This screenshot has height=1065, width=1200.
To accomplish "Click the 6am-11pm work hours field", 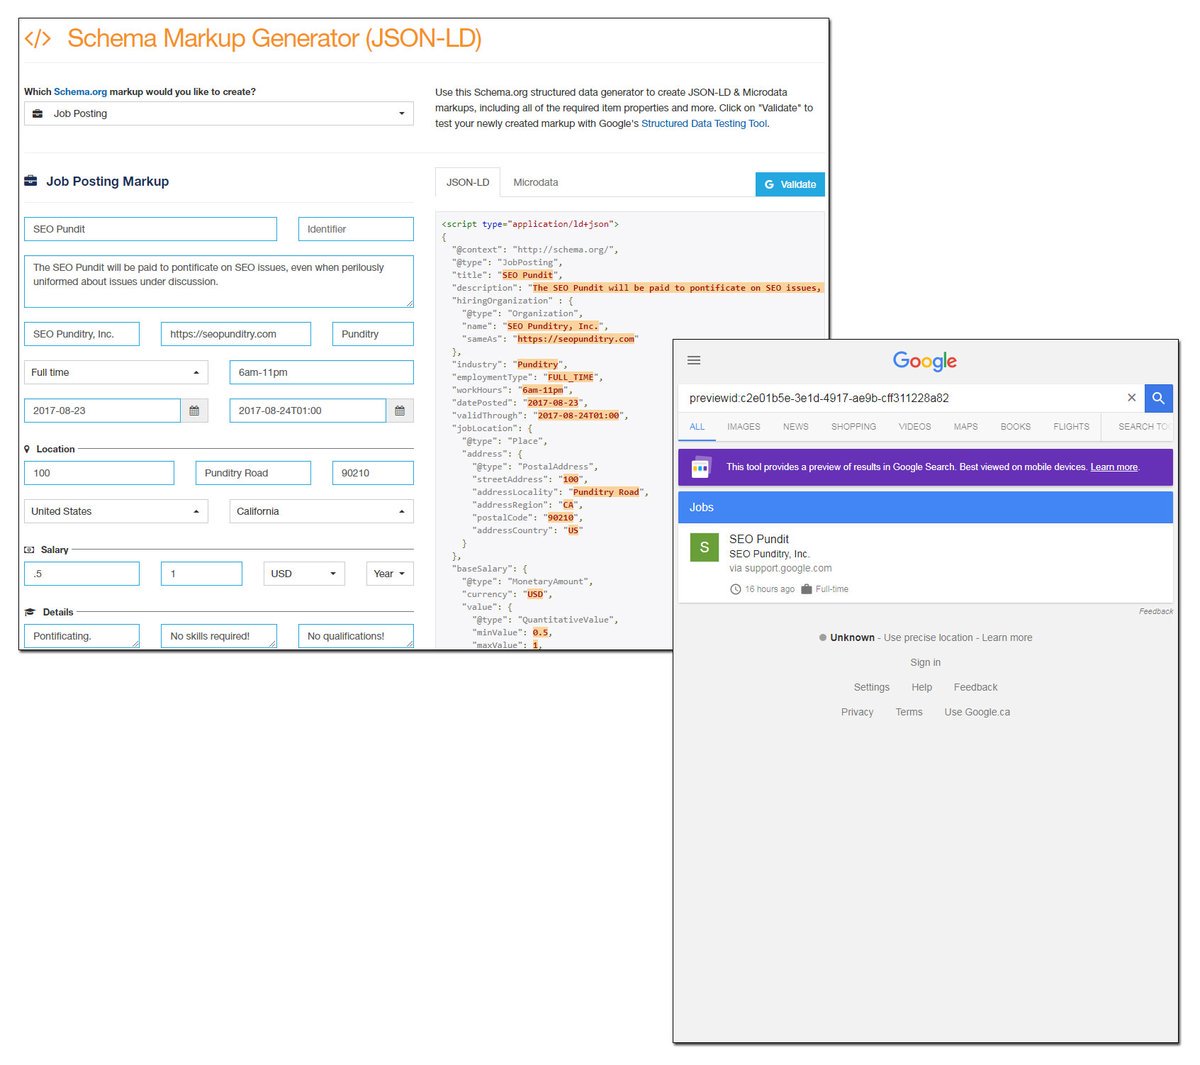I will pos(322,372).
